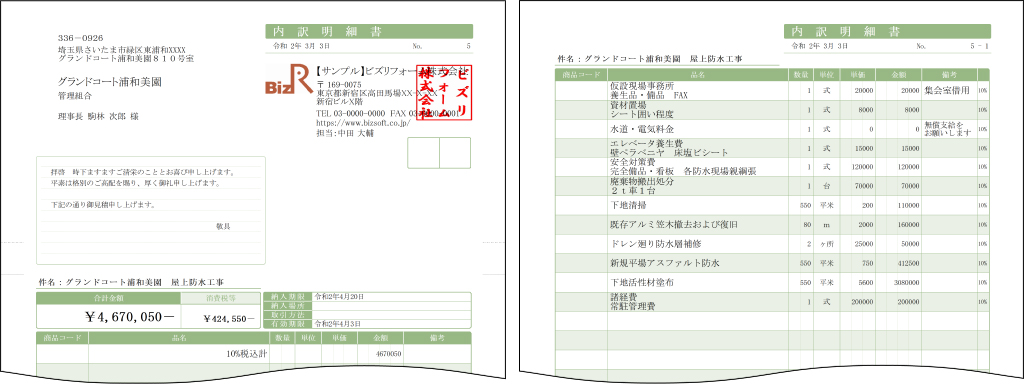Click quantity 80 in アルミ笠木 row
The width and height of the screenshot is (1024, 384).
click(808, 225)
